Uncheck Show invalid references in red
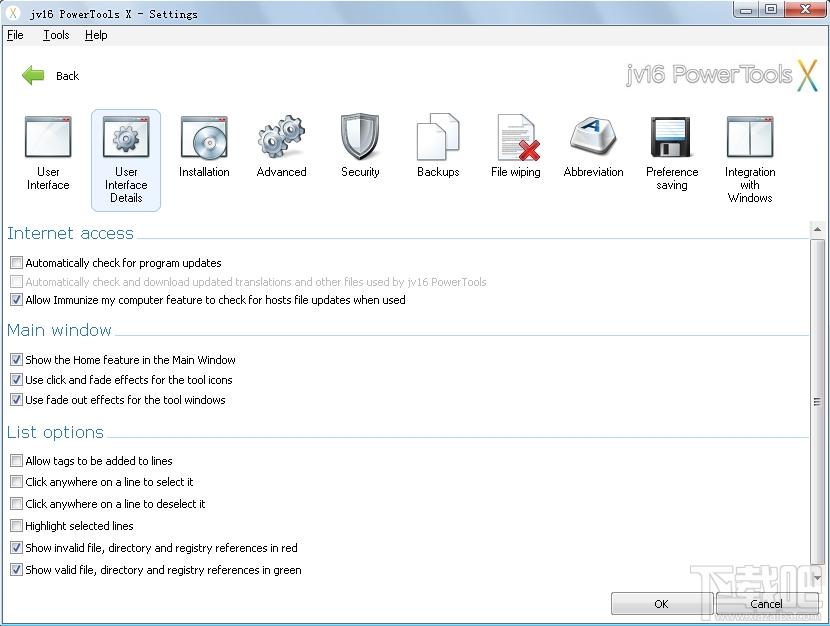 [x=16, y=548]
